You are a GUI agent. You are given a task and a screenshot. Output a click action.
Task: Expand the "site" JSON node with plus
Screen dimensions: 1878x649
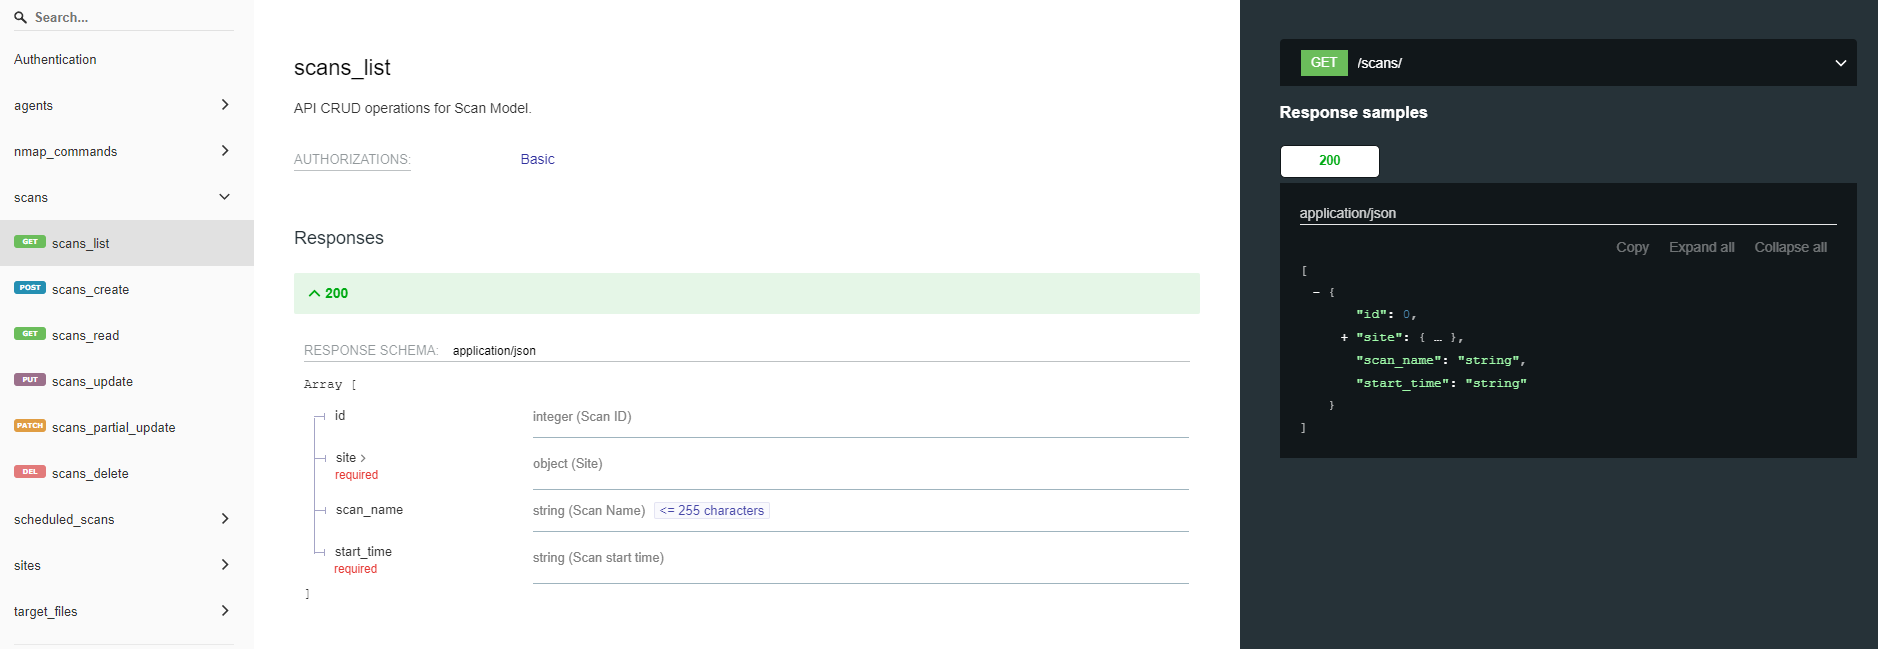[x=1344, y=337]
